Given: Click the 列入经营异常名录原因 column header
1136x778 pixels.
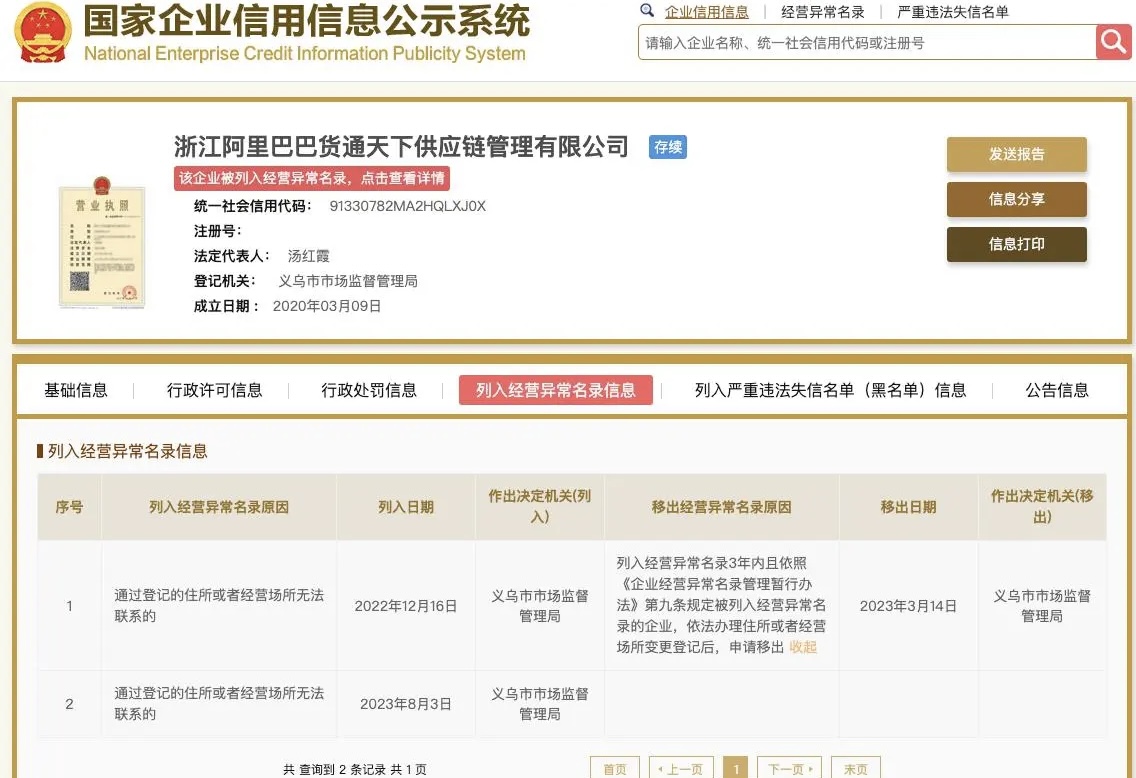Looking at the screenshot, I should (x=219, y=507).
